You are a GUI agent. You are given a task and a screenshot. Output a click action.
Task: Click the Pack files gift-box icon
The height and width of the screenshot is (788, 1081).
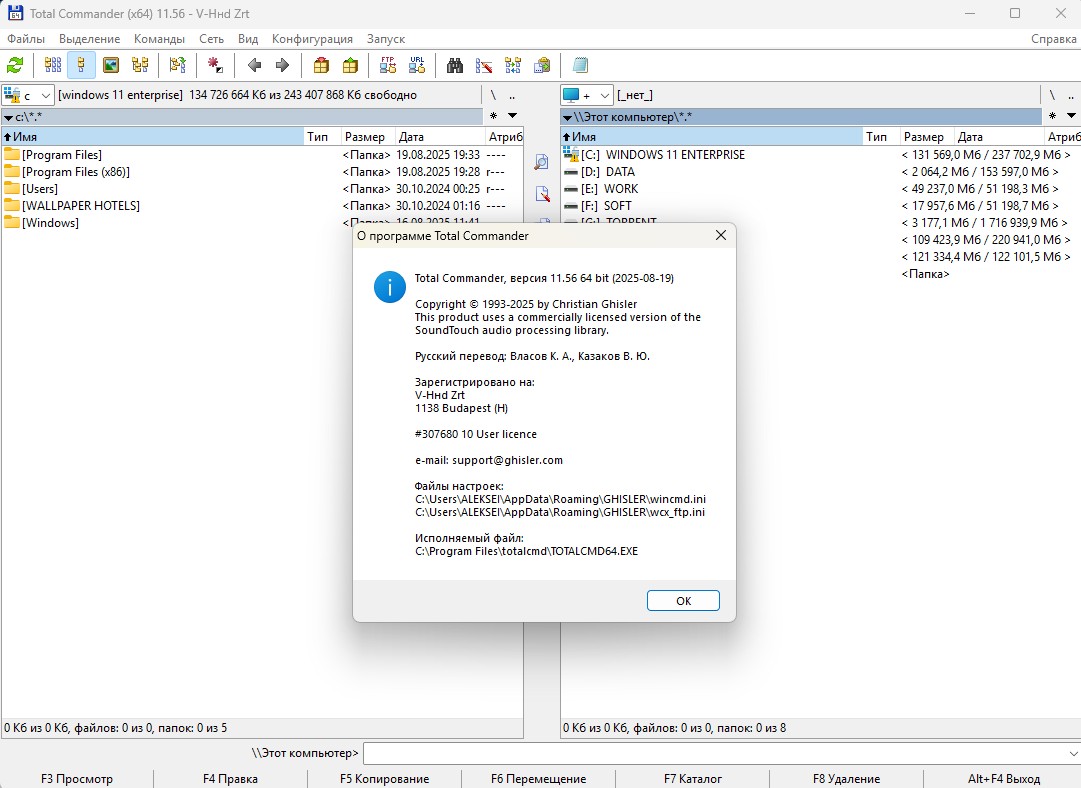tap(321, 65)
